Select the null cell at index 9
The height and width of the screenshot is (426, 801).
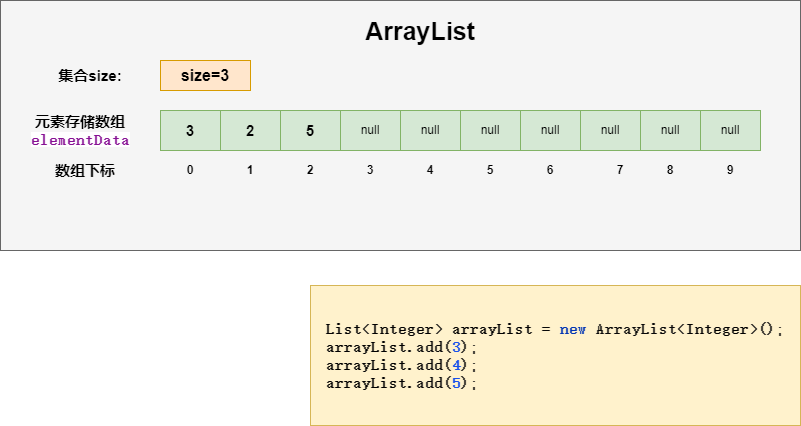click(731, 130)
